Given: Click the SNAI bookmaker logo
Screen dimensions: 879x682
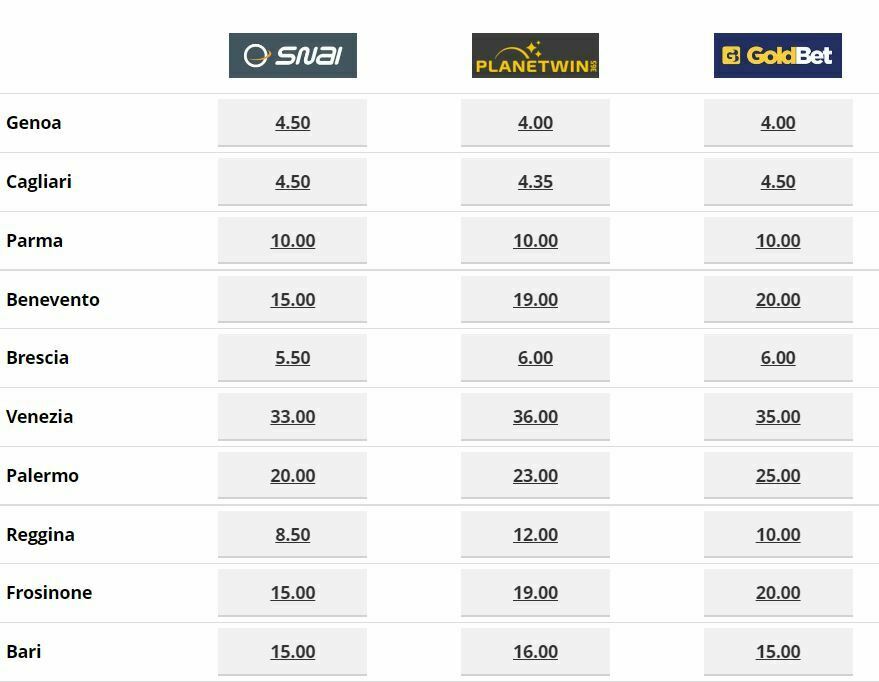Looking at the screenshot, I should 293,55.
